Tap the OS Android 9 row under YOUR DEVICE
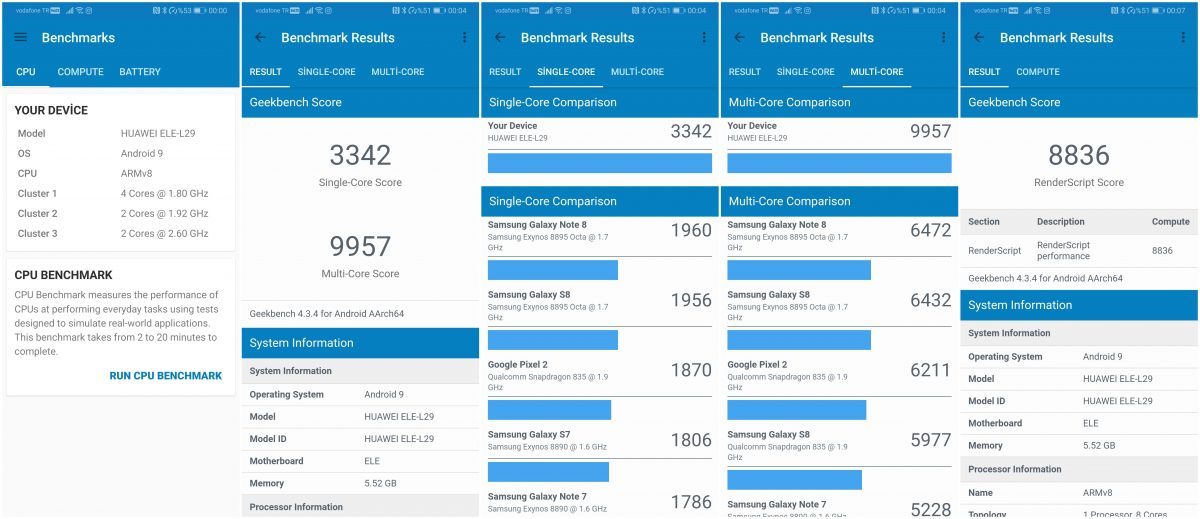This screenshot has height=519, width=1200. 121,153
